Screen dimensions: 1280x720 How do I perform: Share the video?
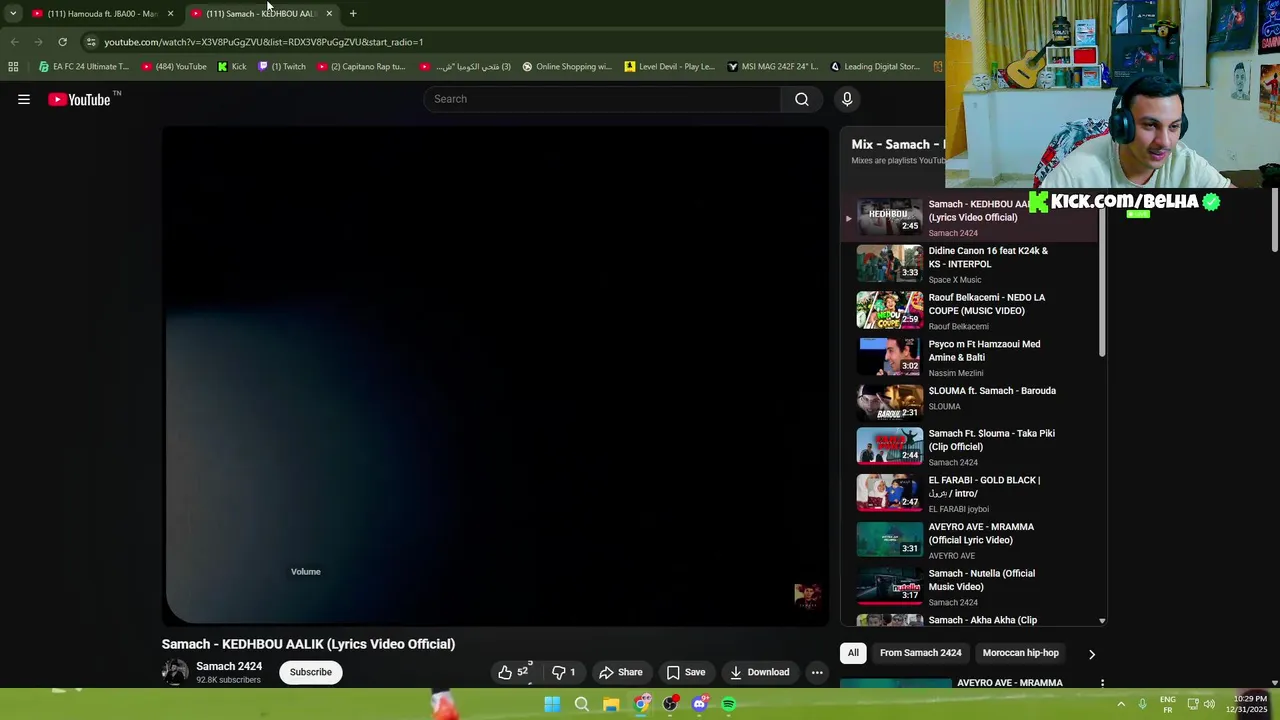(621, 672)
